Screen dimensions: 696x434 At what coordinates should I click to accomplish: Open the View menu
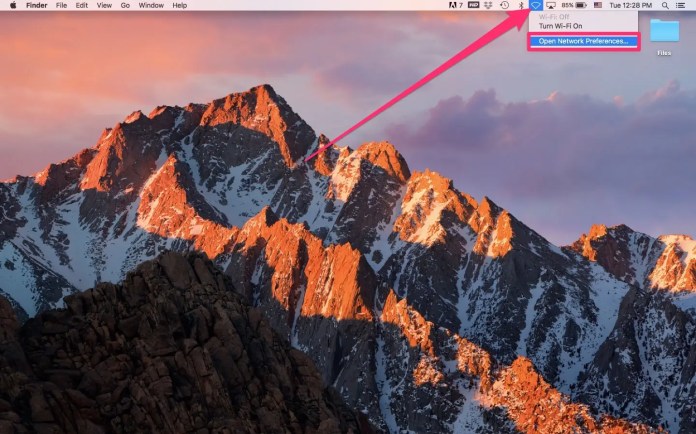pos(104,5)
